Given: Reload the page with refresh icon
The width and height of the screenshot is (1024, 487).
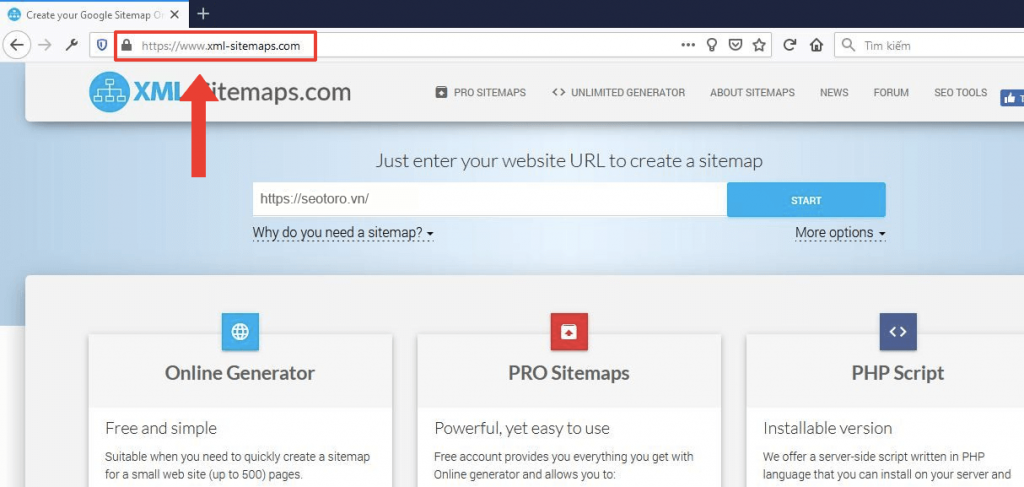Looking at the screenshot, I should [x=790, y=45].
